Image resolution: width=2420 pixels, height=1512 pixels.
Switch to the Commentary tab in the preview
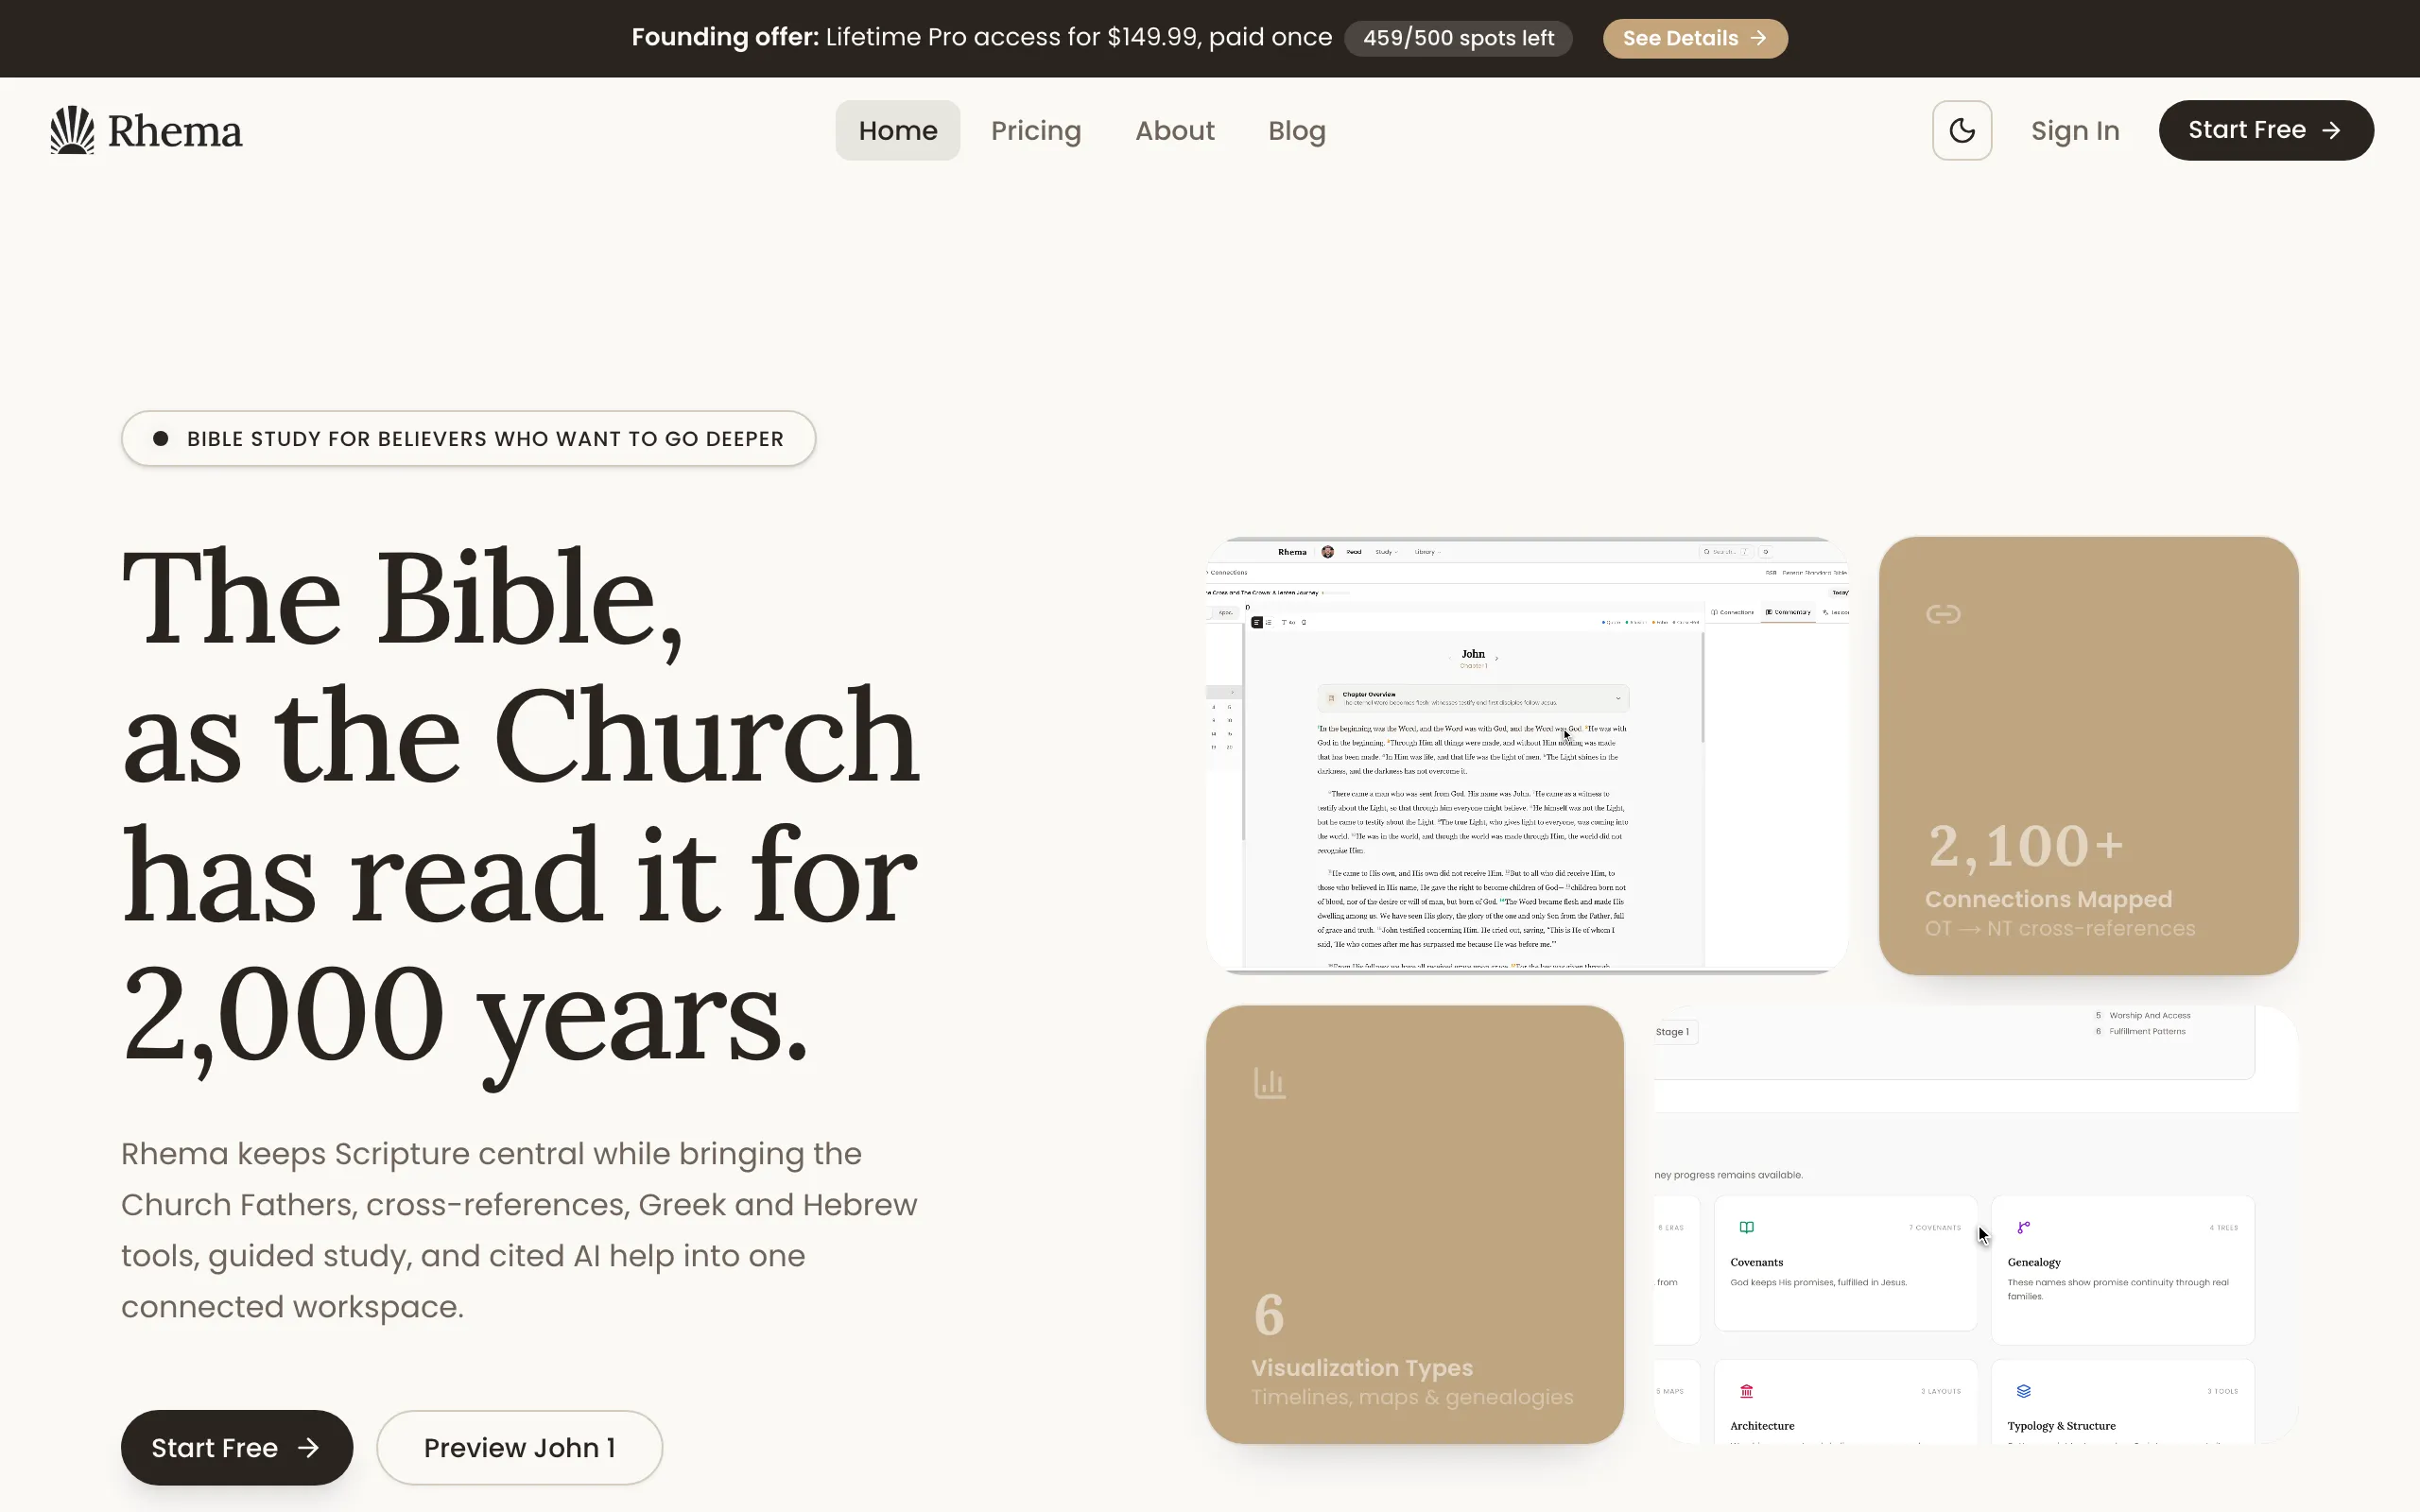tap(1788, 612)
